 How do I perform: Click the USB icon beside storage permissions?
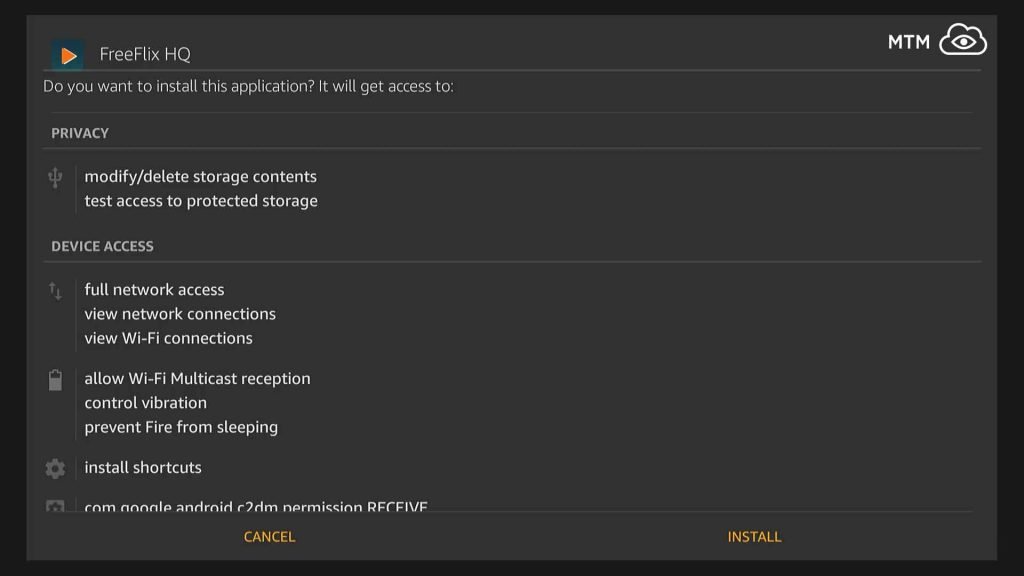pos(54,177)
